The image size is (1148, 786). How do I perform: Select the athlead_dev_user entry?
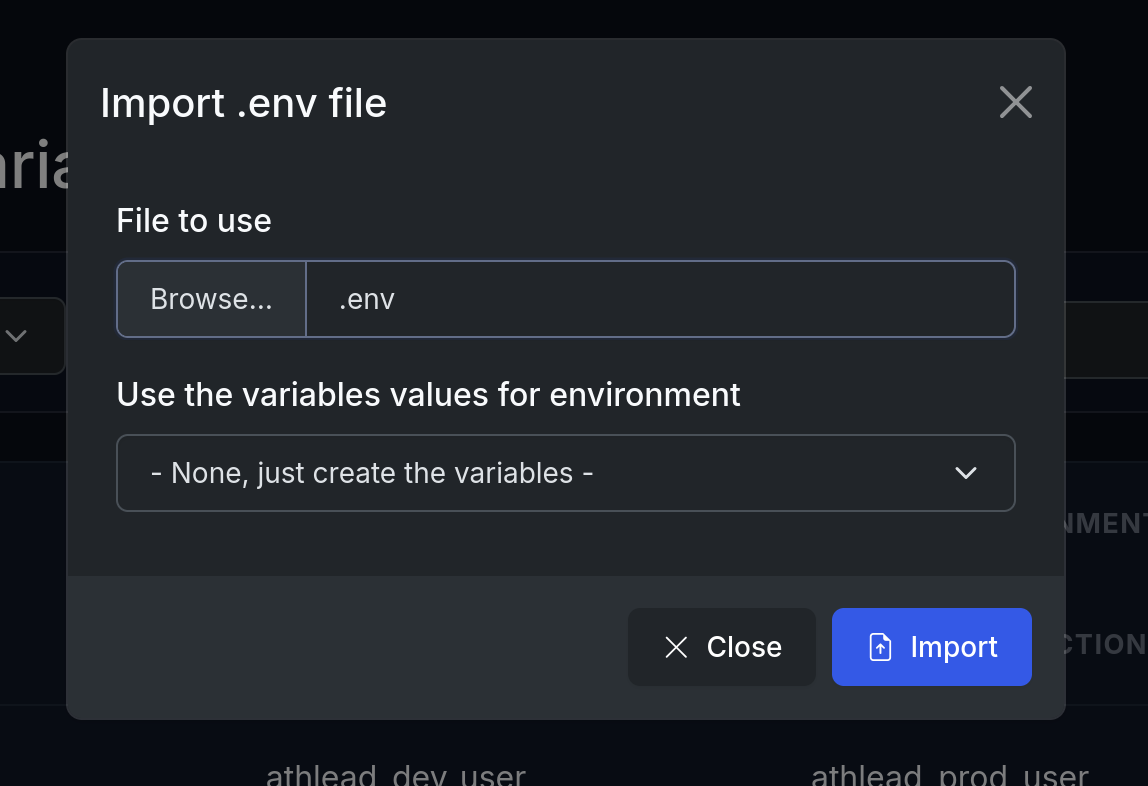tap(396, 775)
